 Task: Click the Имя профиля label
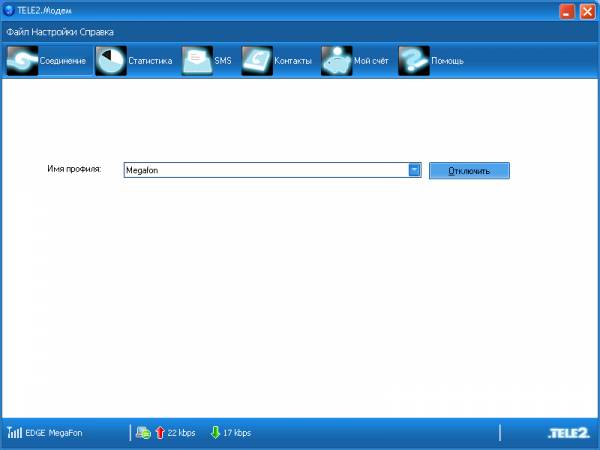coord(74,169)
